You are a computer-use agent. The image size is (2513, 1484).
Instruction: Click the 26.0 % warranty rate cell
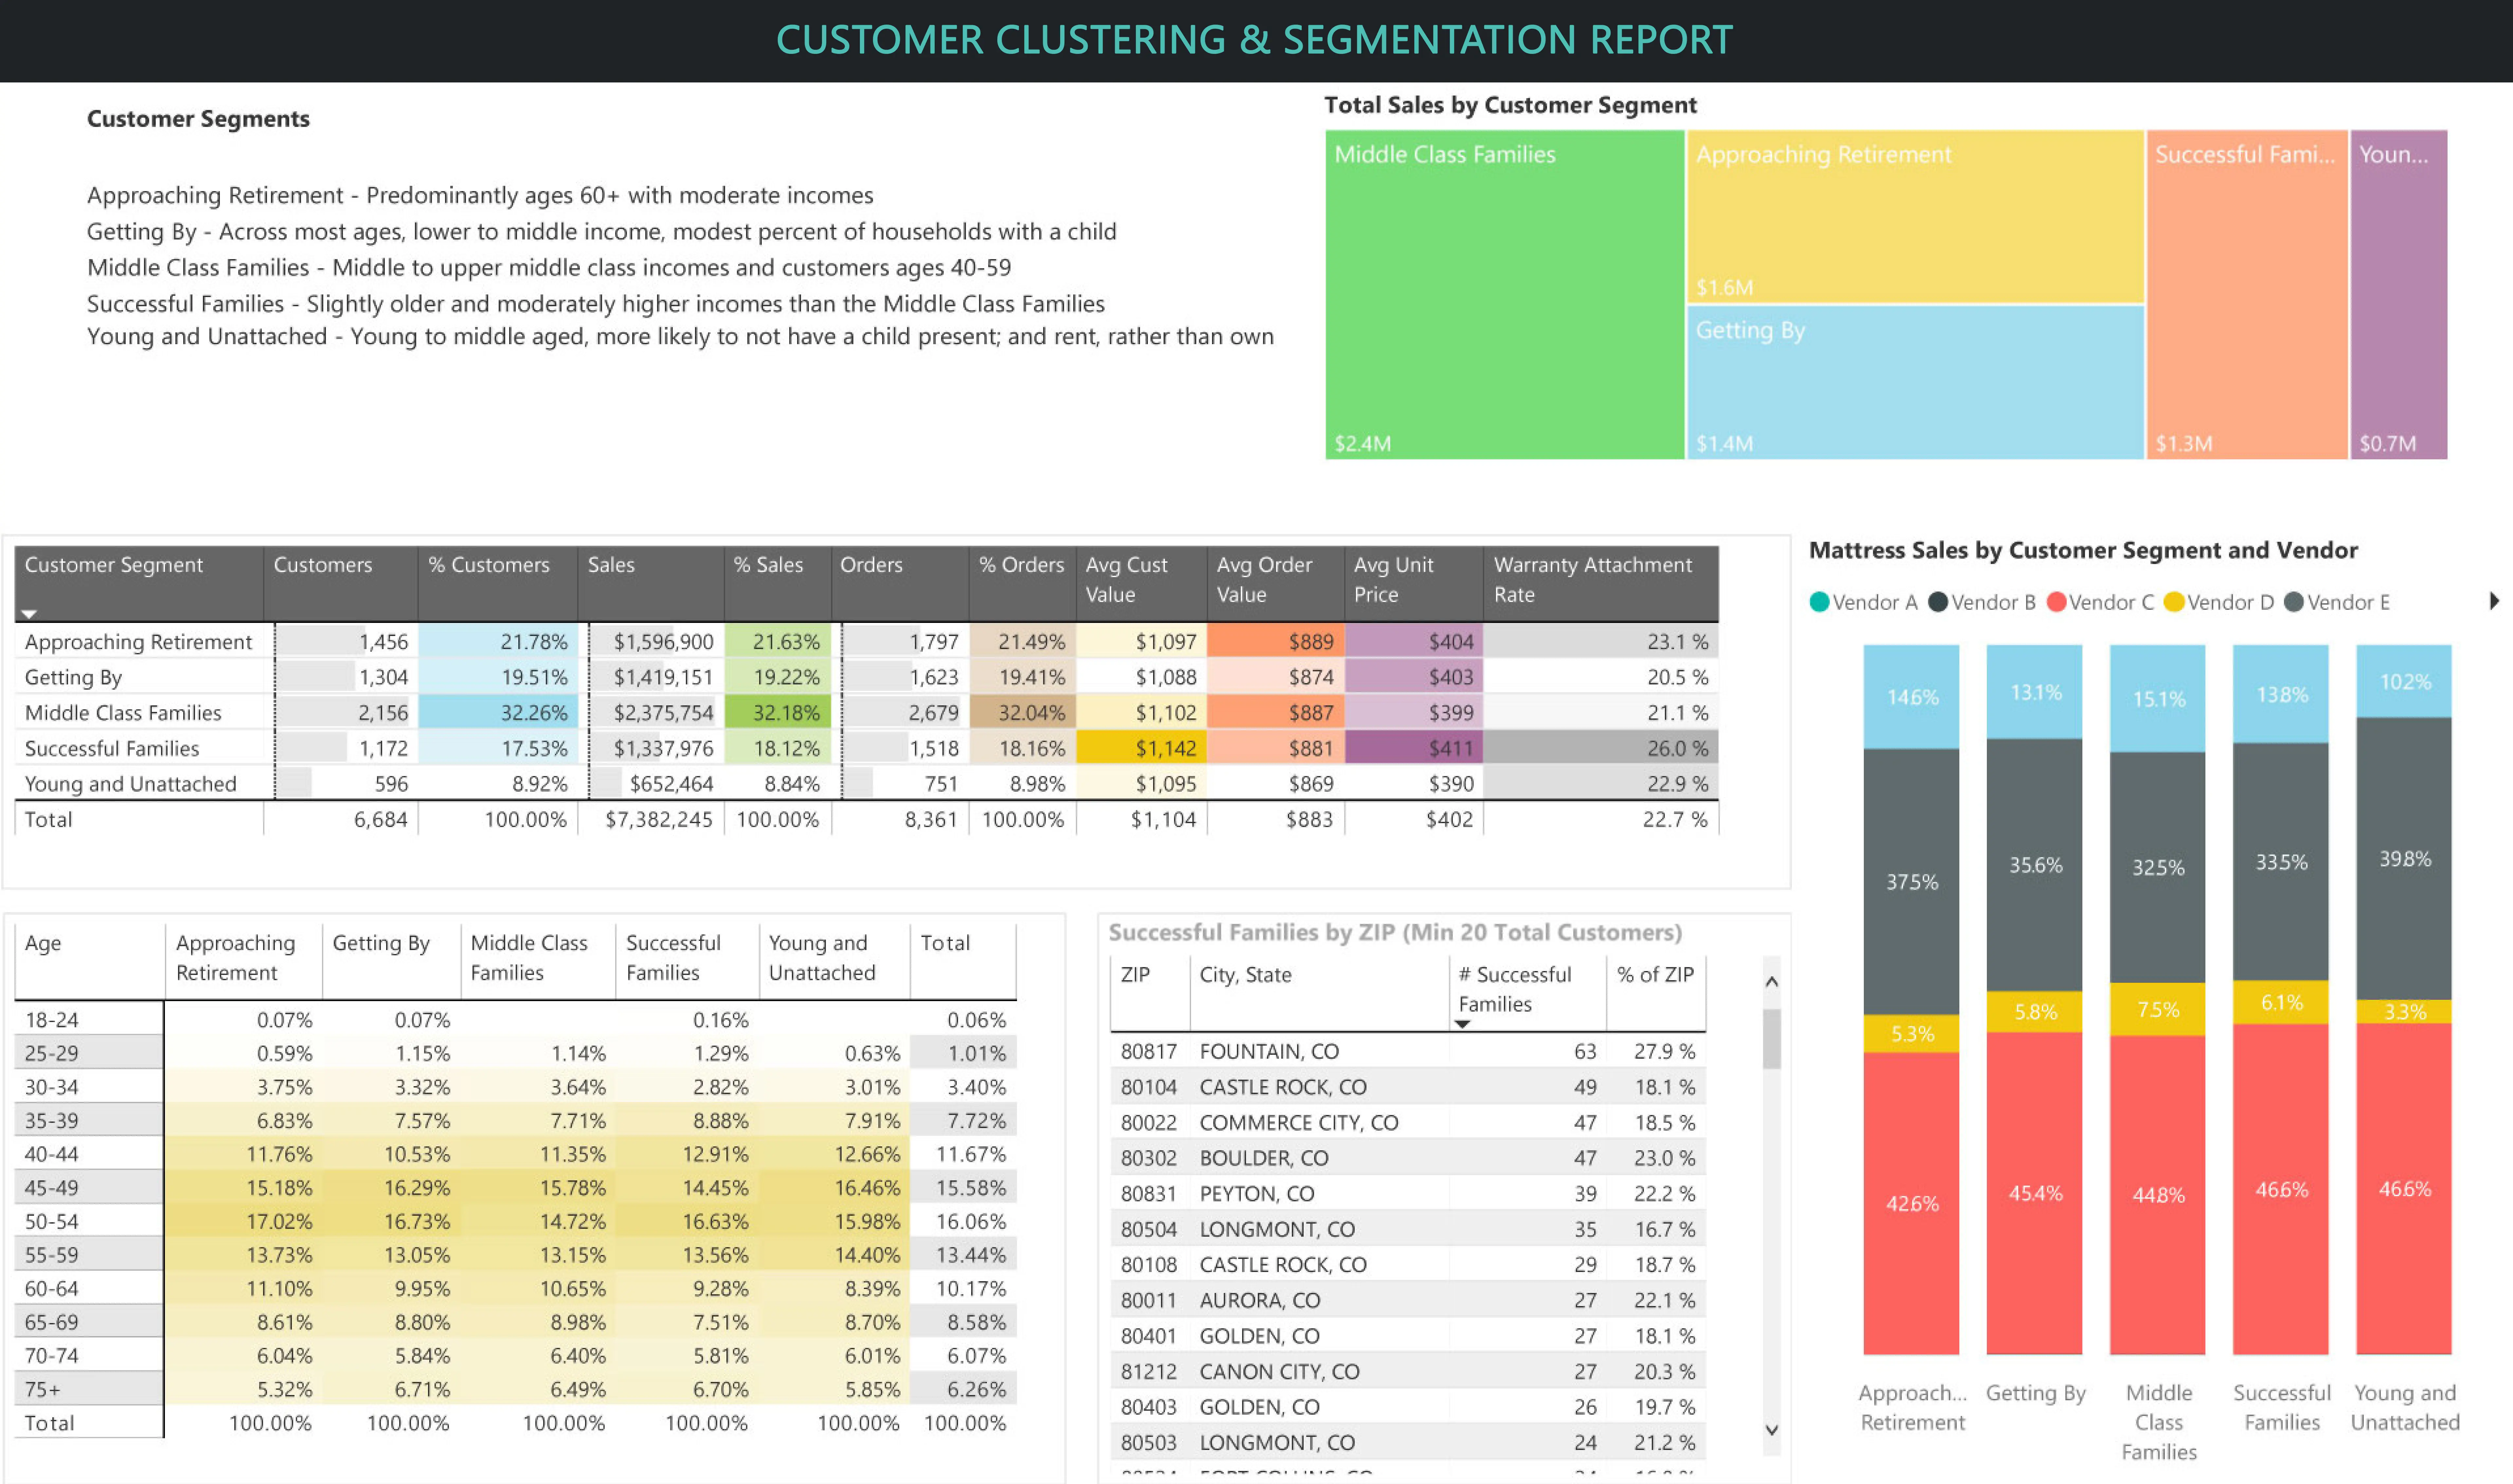(1601, 748)
